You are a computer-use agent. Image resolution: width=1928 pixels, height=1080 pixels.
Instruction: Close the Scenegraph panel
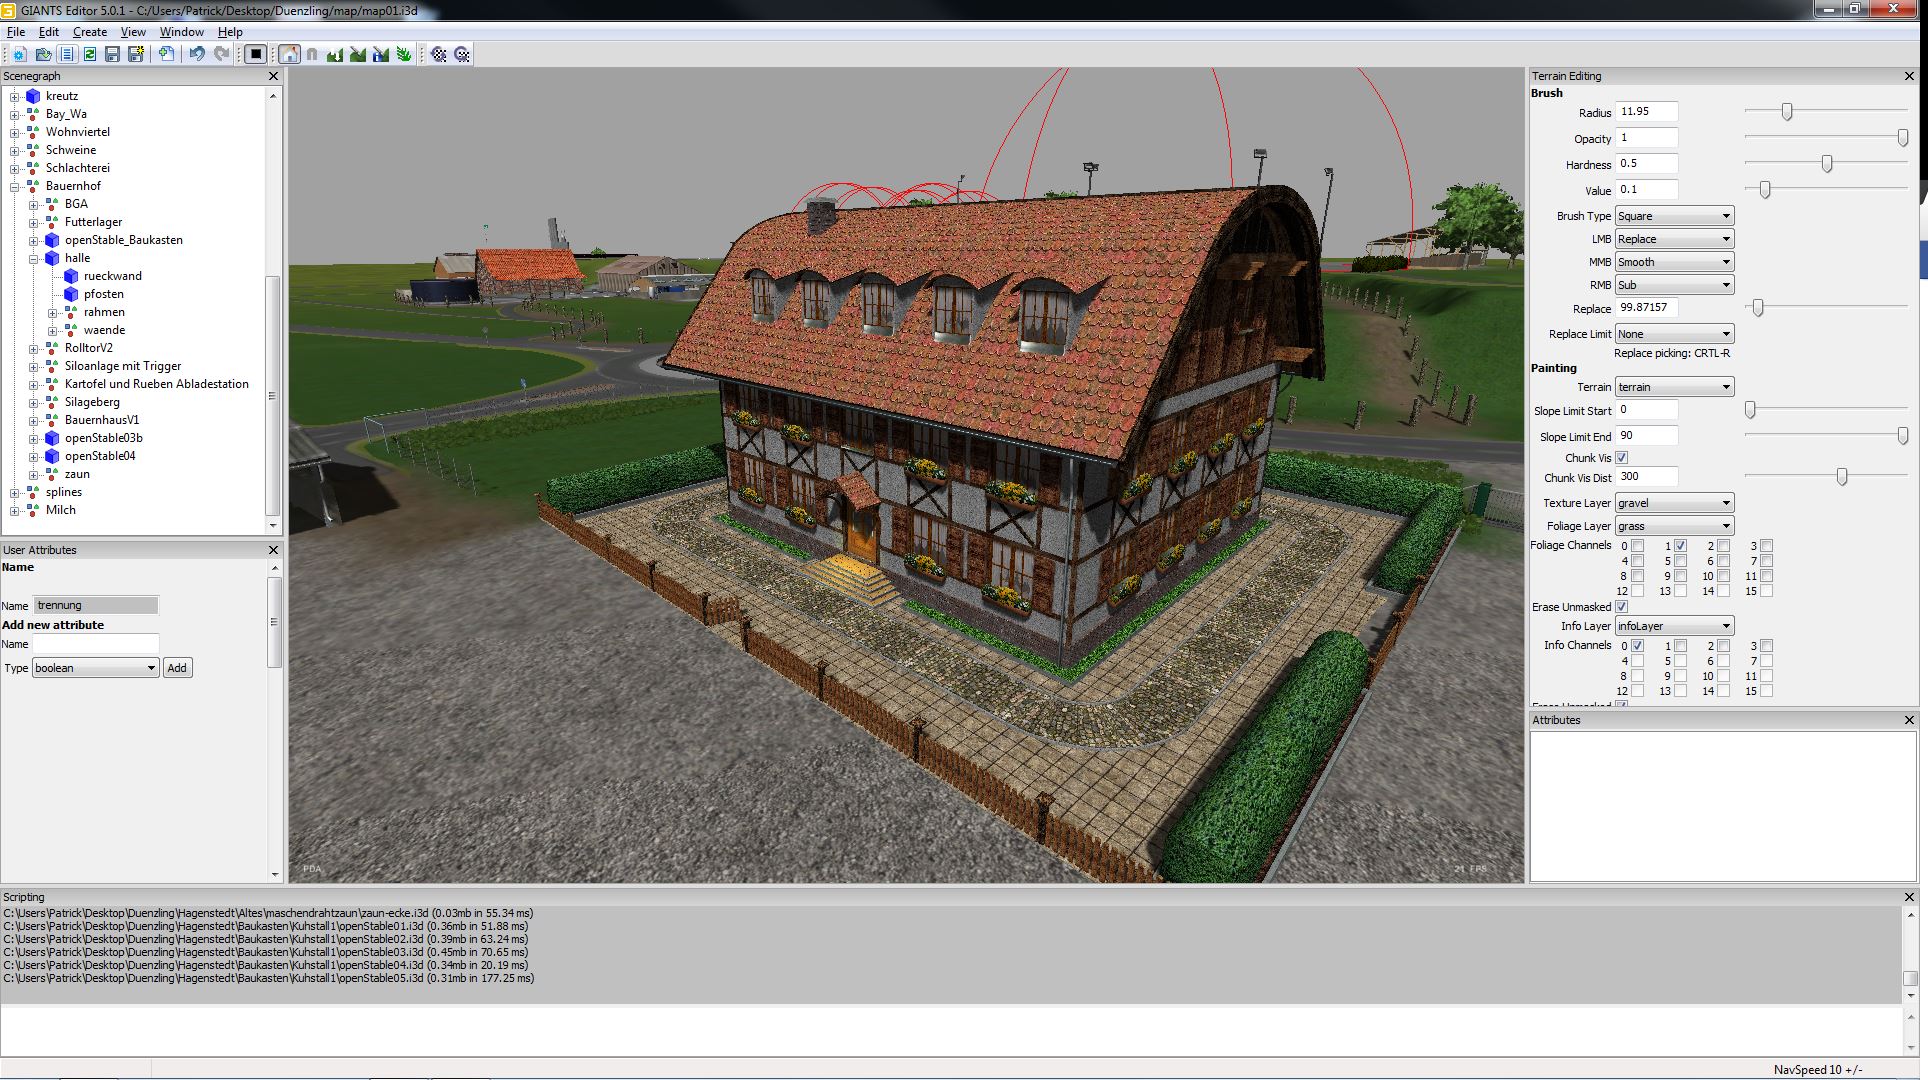tap(273, 76)
